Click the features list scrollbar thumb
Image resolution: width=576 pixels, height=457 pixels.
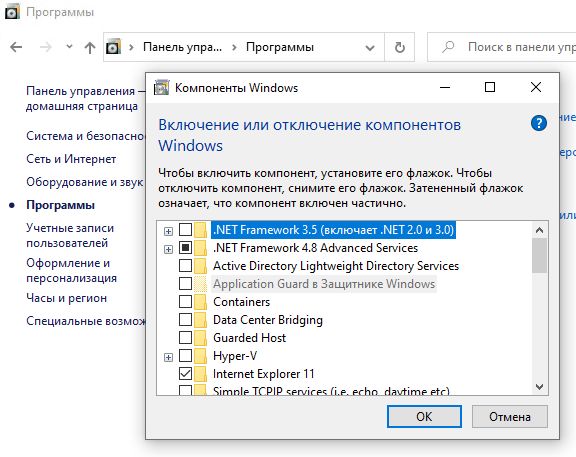point(539,256)
